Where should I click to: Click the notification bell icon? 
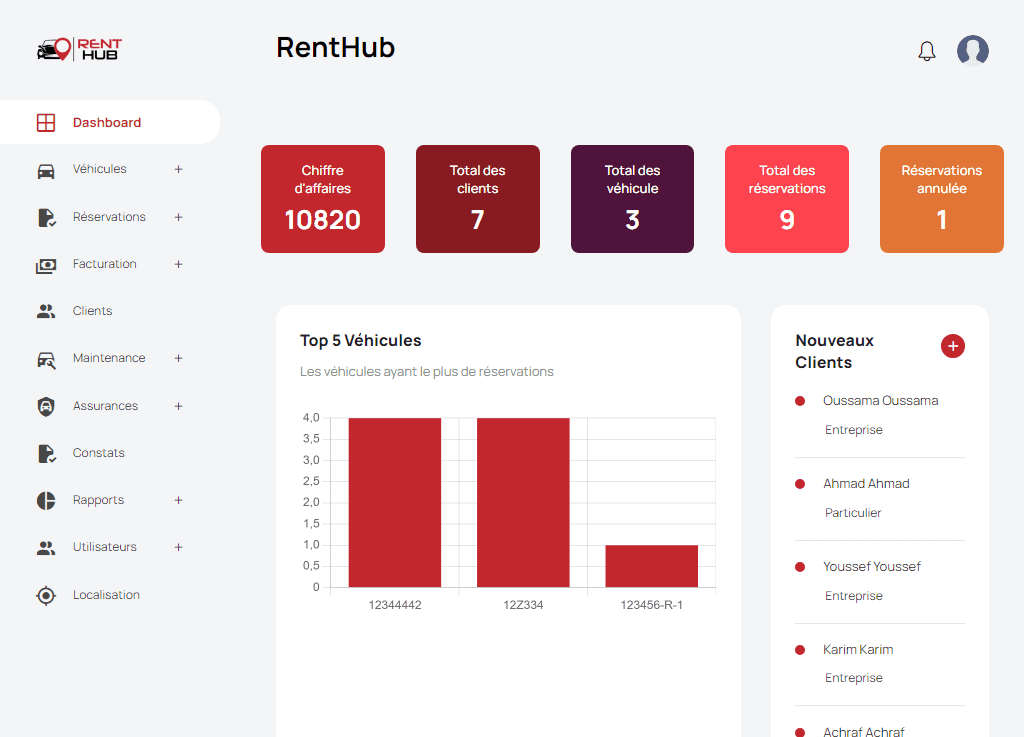[927, 51]
